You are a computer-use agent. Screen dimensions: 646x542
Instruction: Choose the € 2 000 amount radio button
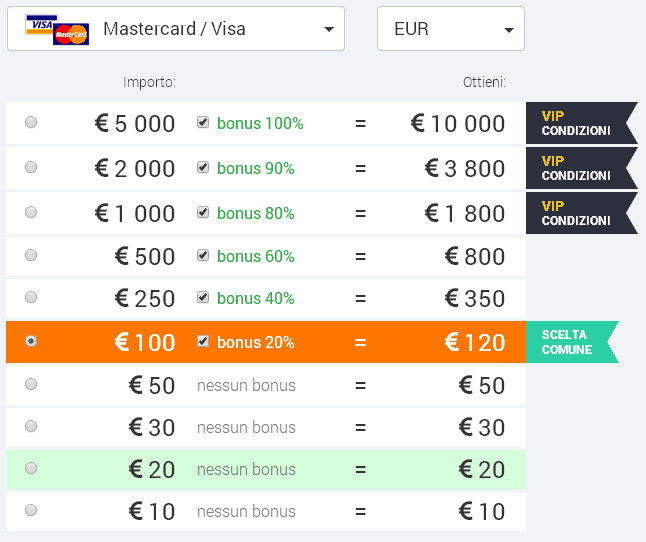point(31,167)
